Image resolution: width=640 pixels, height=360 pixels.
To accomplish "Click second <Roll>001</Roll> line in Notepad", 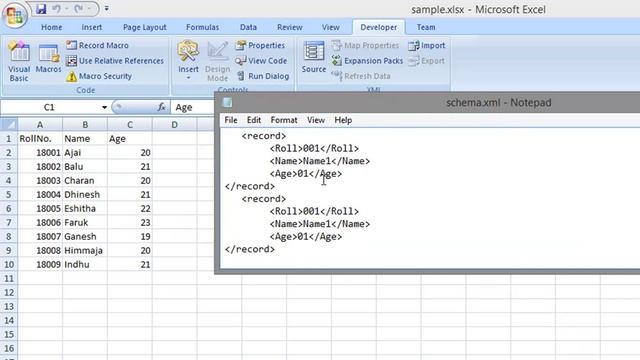I will tap(314, 211).
